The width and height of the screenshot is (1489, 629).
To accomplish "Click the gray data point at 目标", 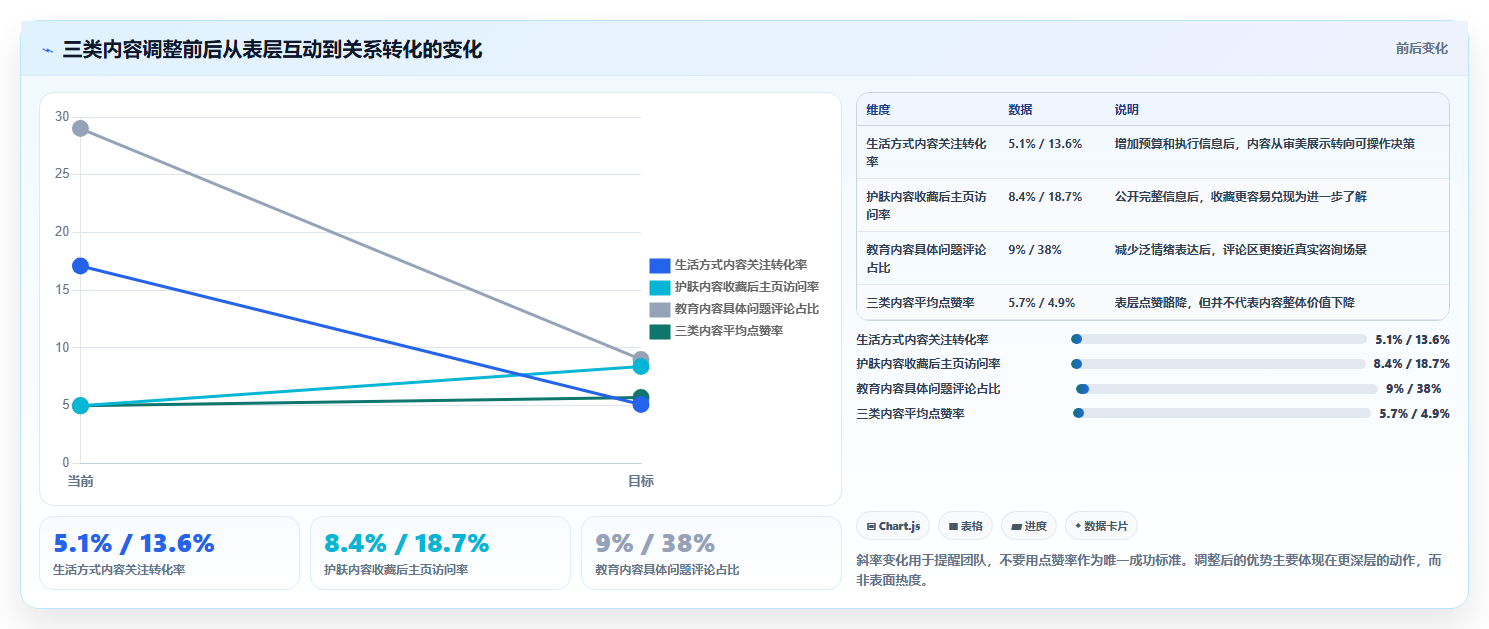I will tap(641, 357).
